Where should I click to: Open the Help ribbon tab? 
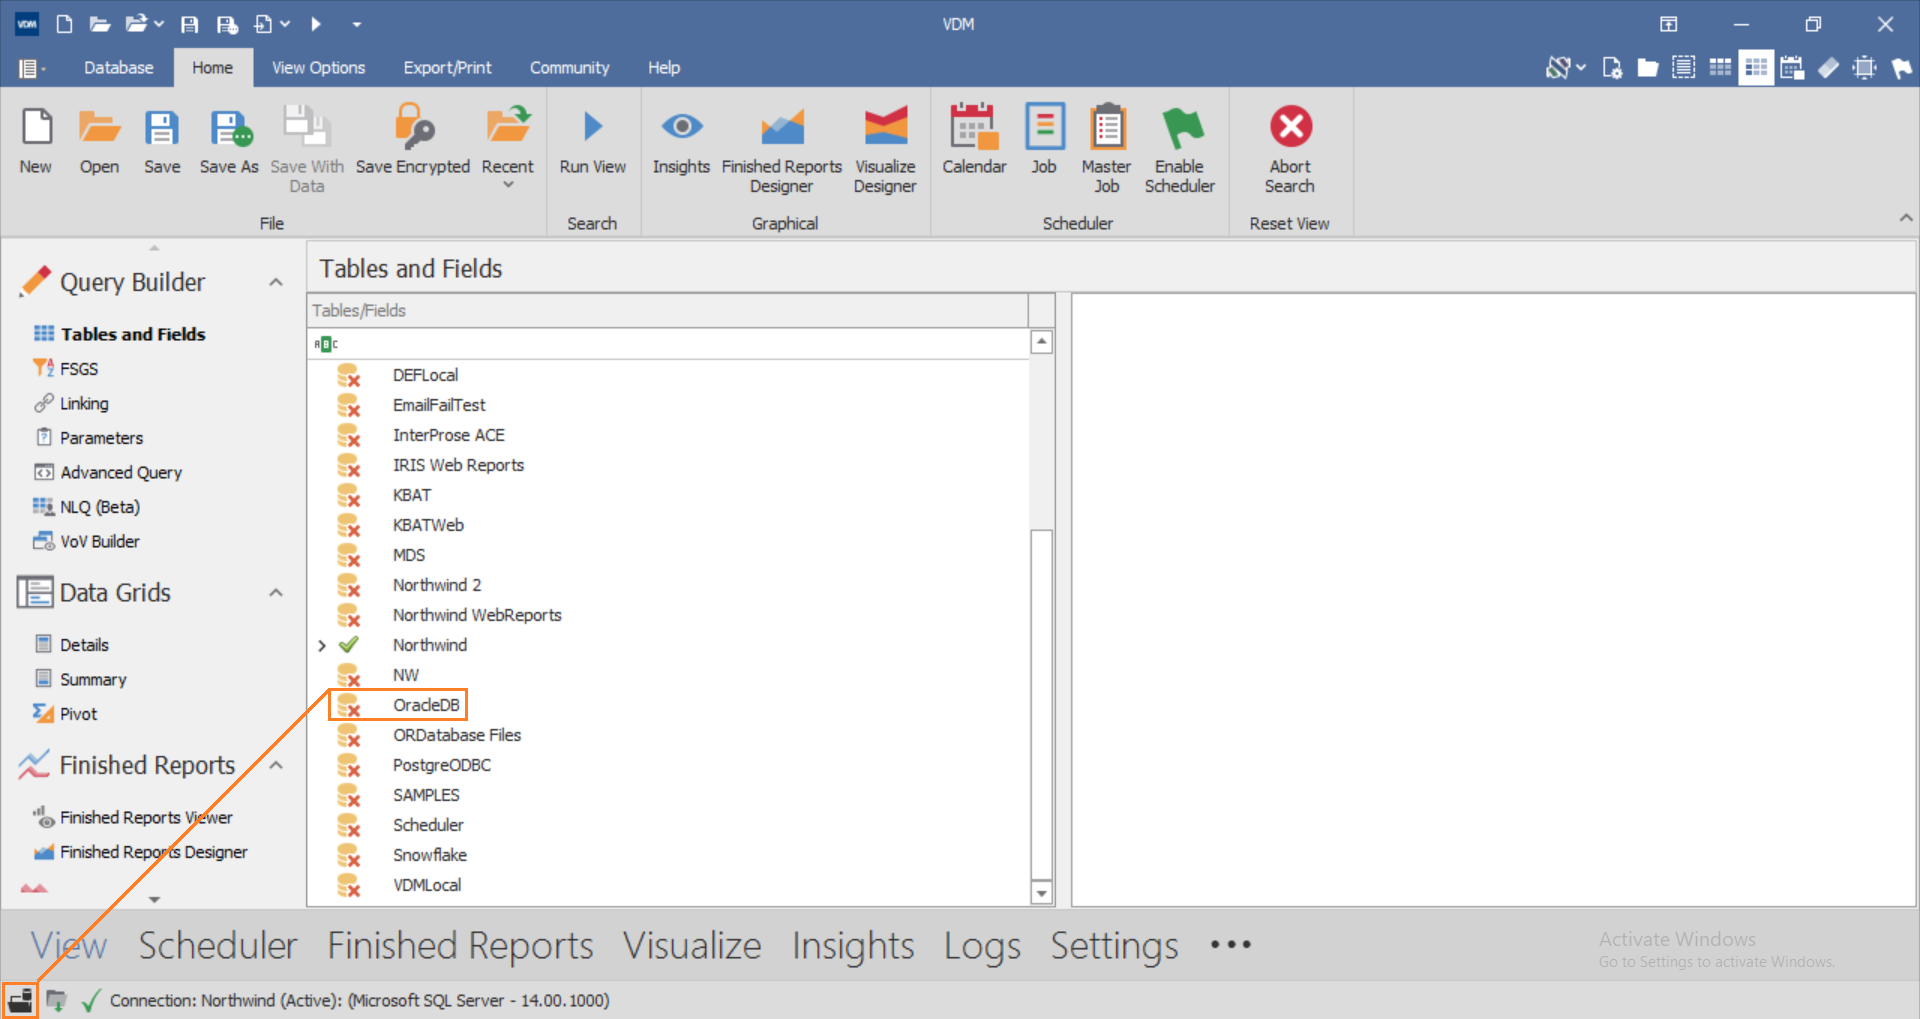point(664,68)
